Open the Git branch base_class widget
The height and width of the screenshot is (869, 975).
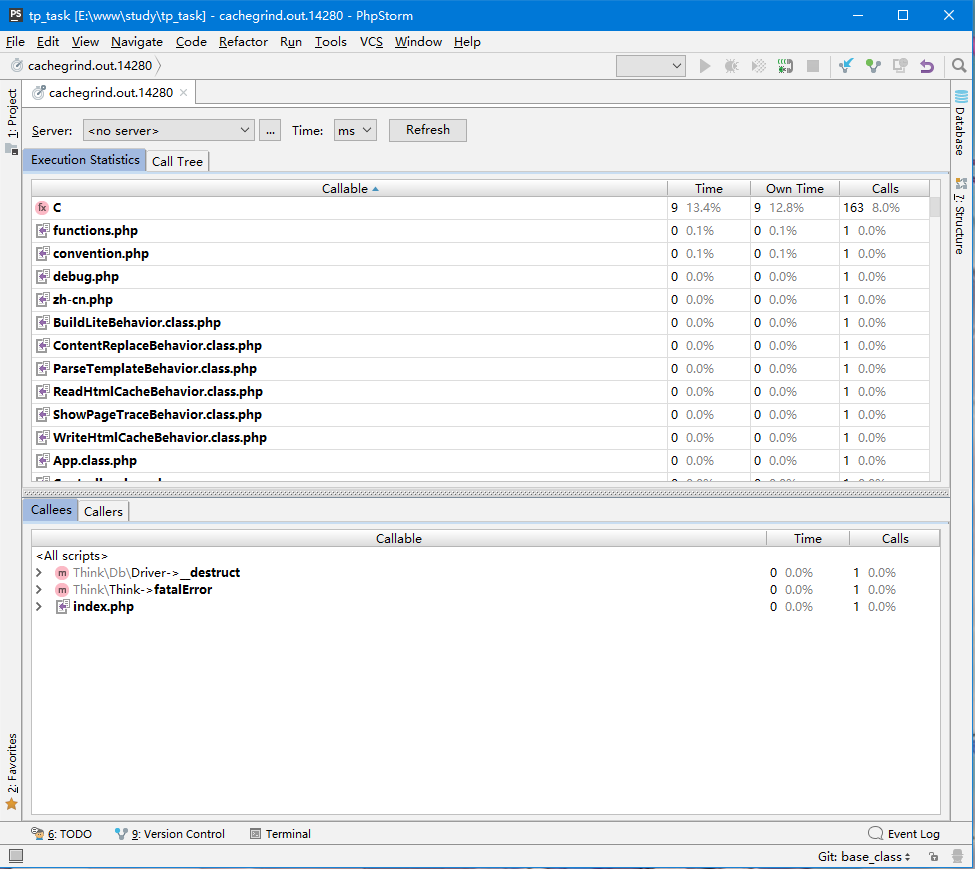[x=864, y=857]
